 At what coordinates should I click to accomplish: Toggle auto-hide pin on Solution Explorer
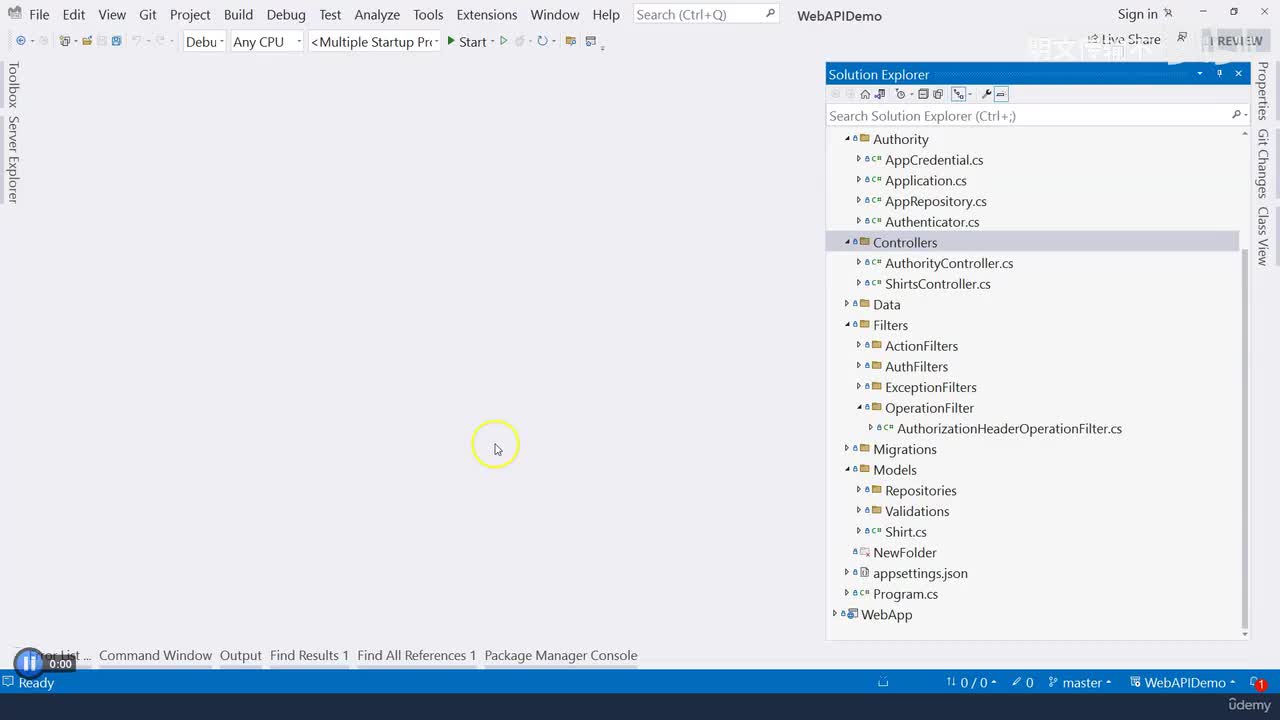(x=1219, y=74)
